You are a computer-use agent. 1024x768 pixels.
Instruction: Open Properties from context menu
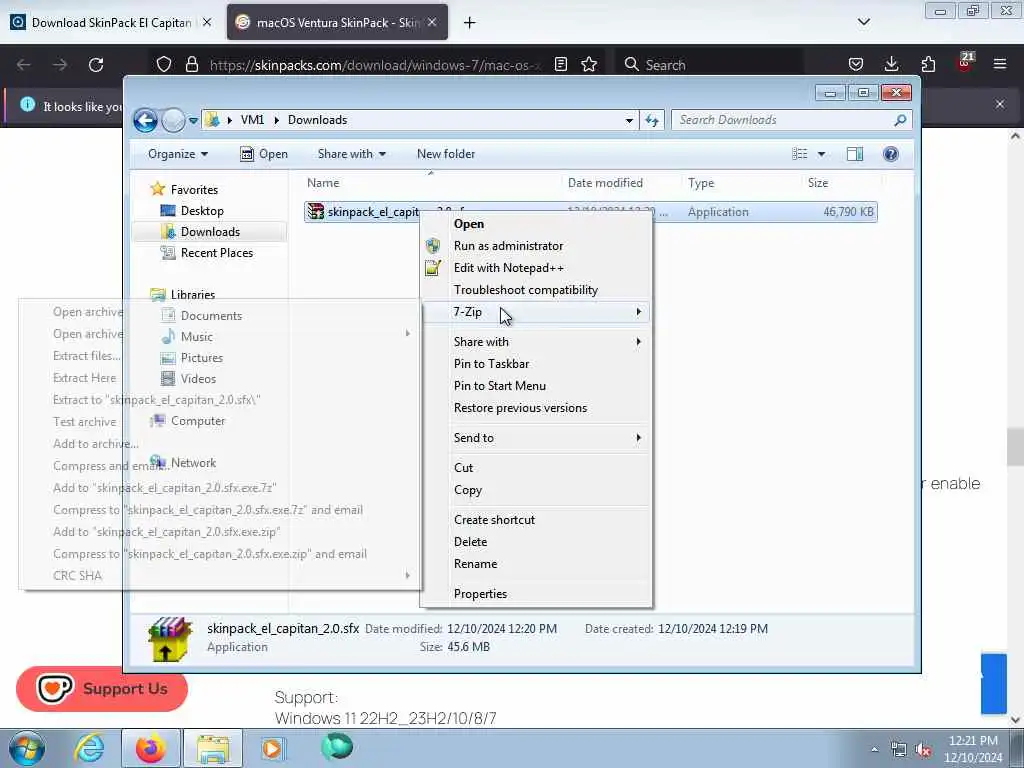536,594
